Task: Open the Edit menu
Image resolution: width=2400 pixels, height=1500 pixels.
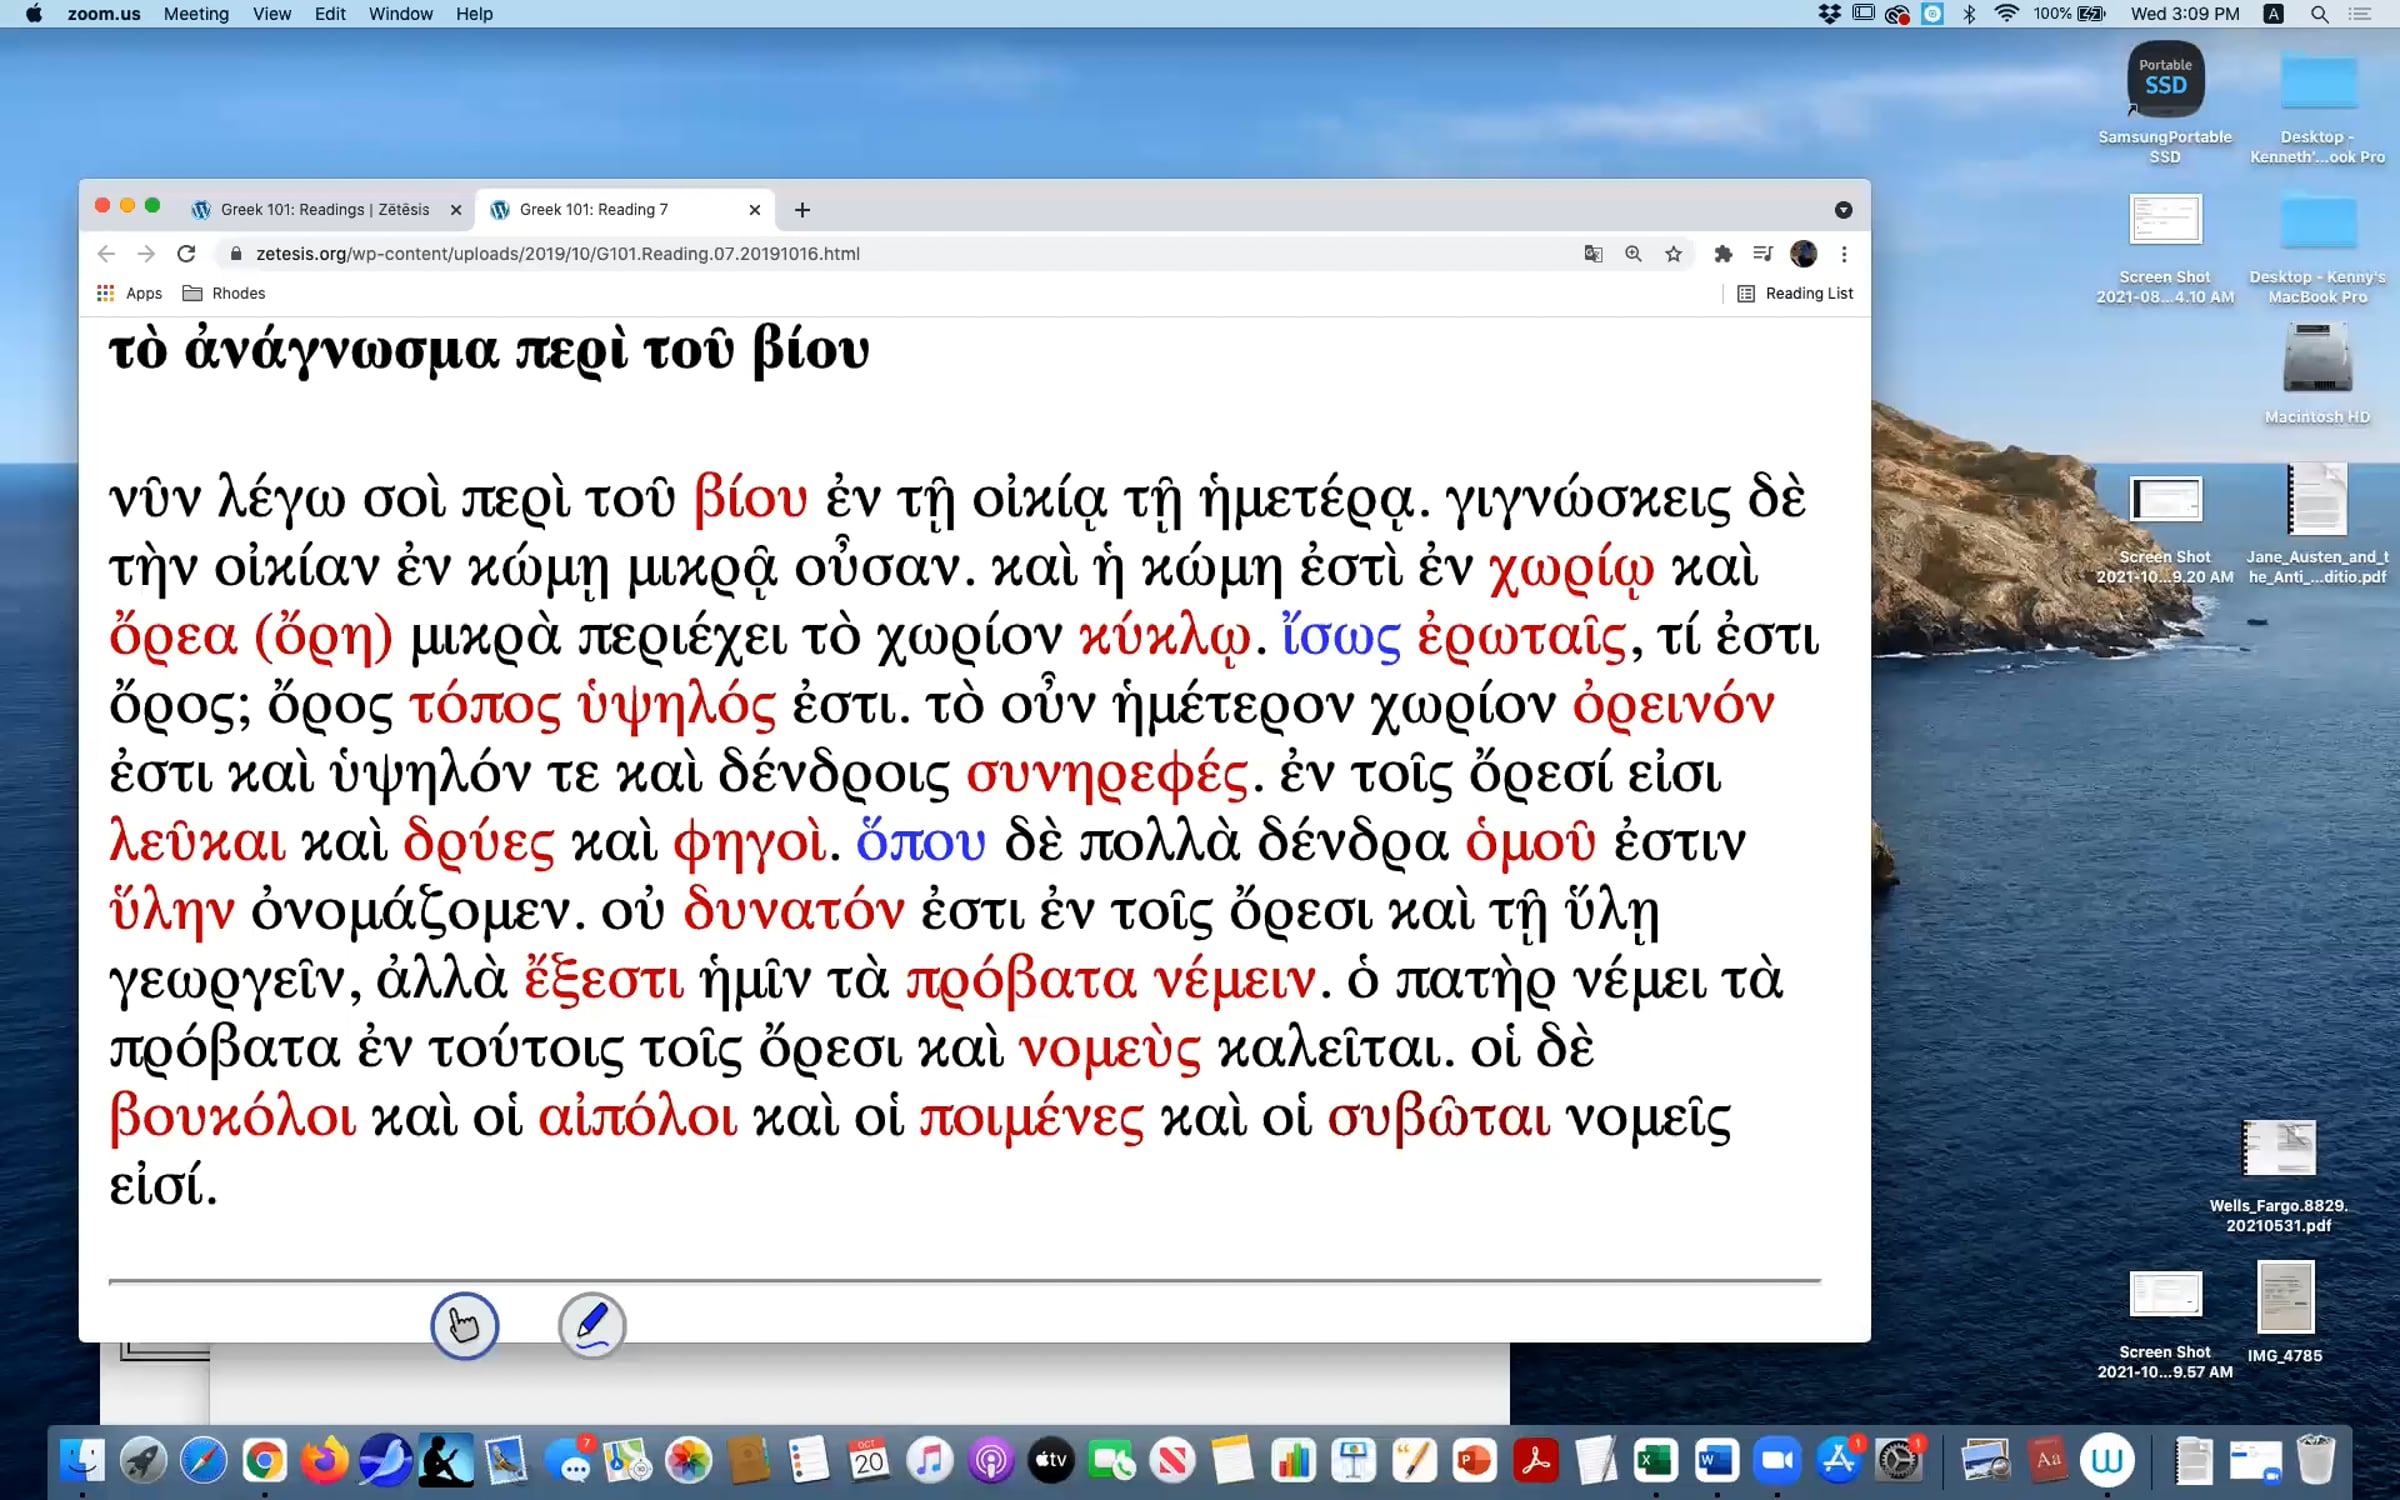Action: (330, 14)
